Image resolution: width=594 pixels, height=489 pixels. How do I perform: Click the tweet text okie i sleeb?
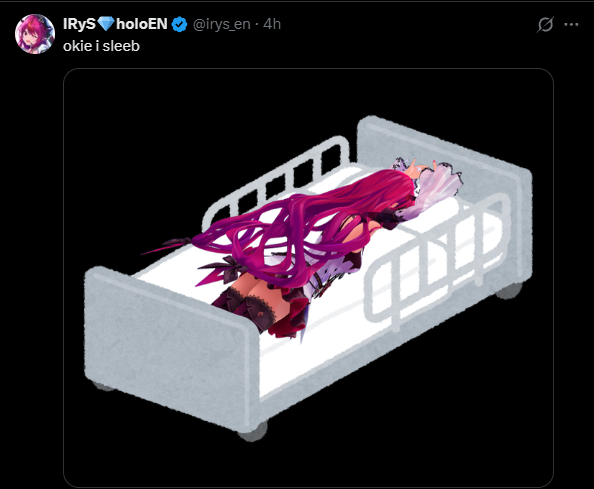(x=102, y=46)
